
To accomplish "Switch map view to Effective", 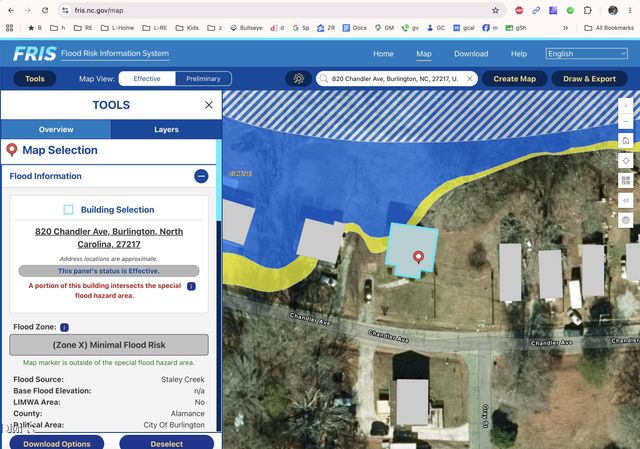I will point(147,78).
